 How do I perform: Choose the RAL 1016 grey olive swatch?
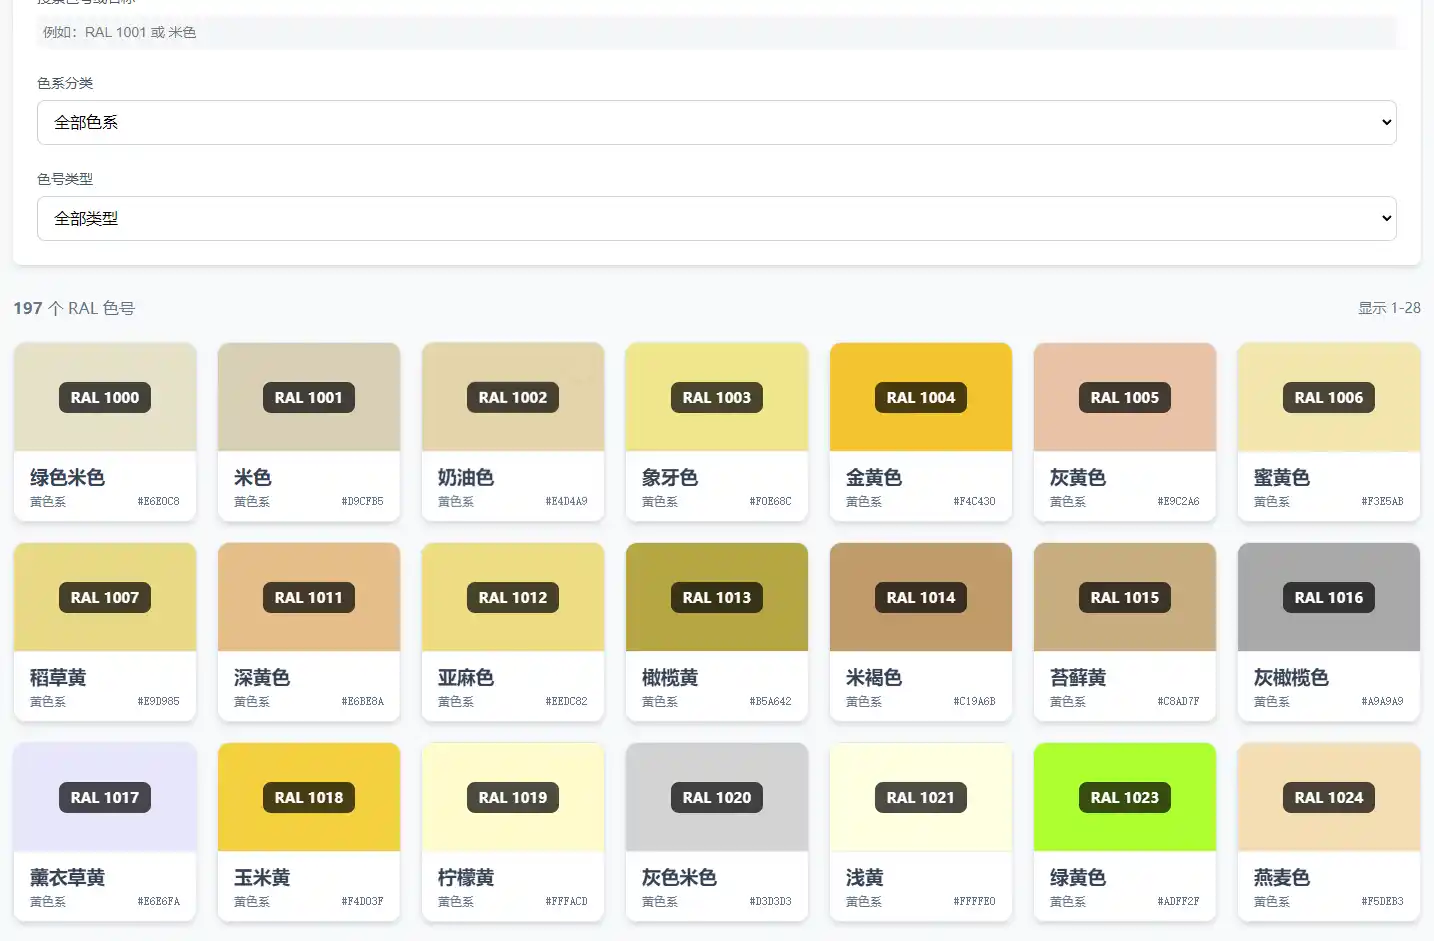point(1329,597)
